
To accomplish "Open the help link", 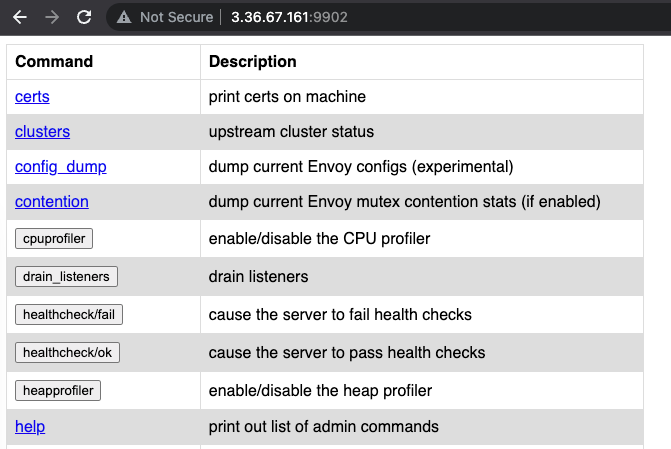I will click(x=30, y=427).
